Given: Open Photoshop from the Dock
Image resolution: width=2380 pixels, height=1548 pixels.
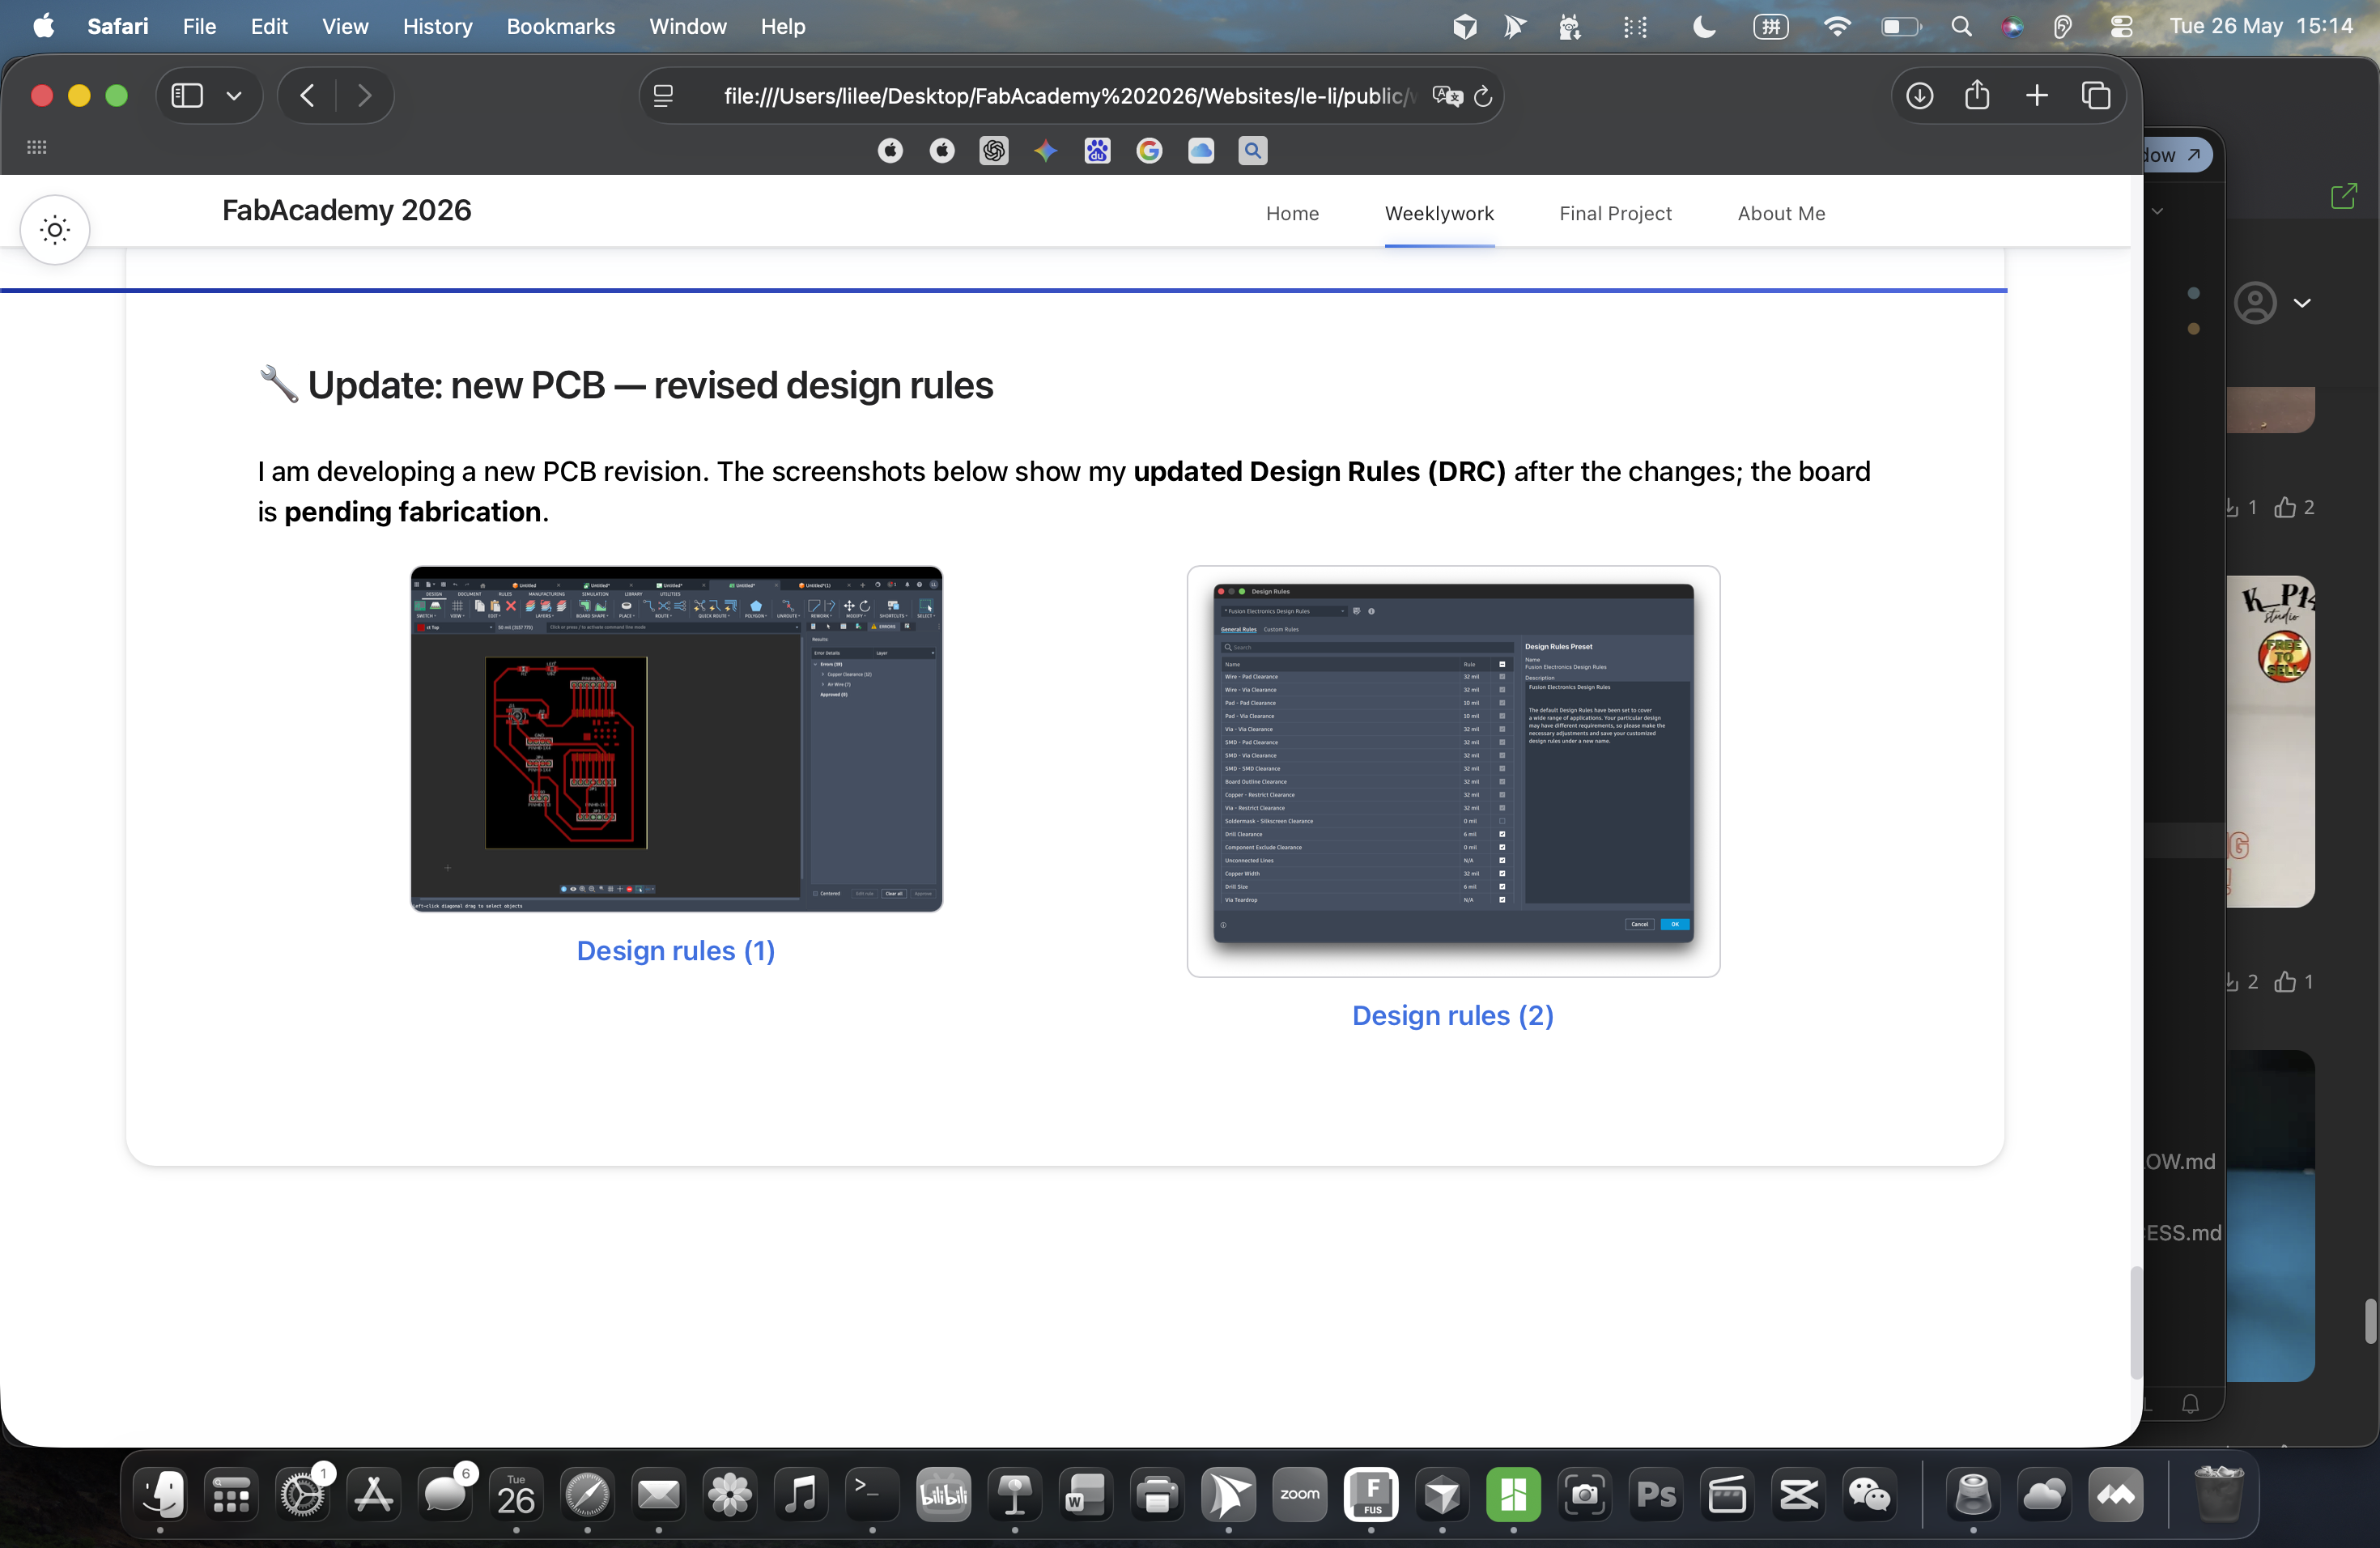Looking at the screenshot, I should (x=1656, y=1495).
